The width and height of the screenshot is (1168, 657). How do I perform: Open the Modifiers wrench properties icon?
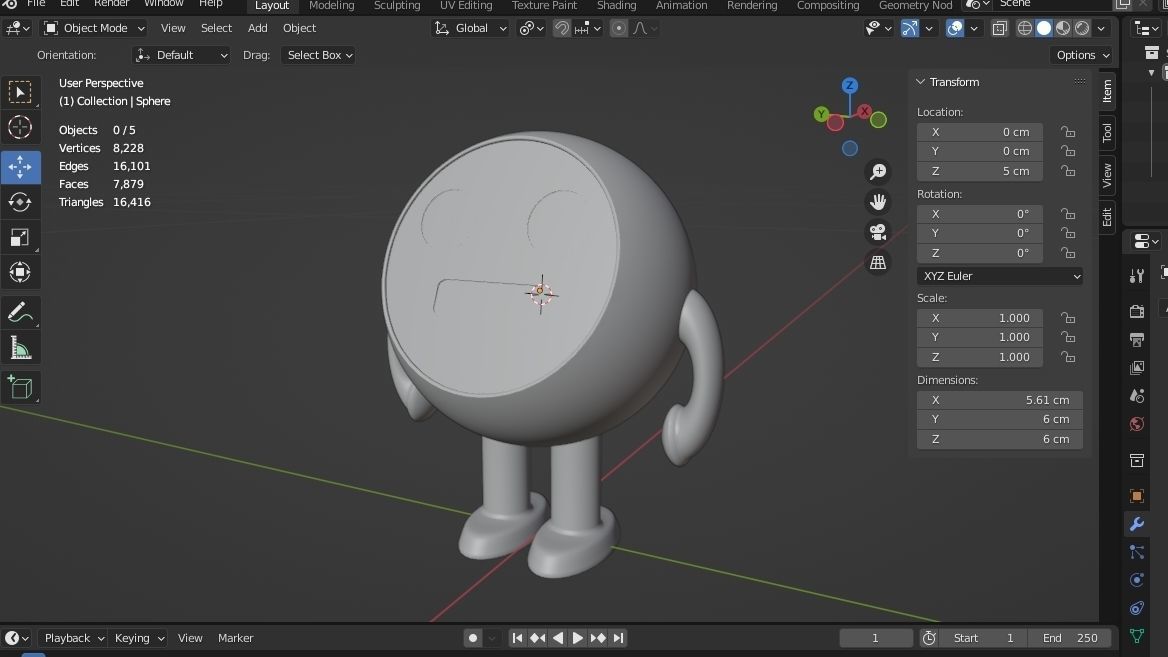tap(1137, 524)
